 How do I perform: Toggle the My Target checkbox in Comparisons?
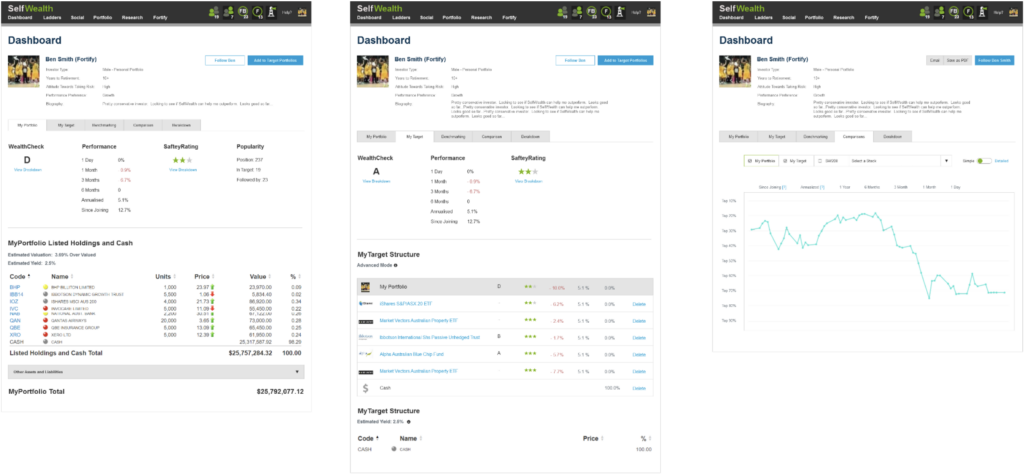785,160
